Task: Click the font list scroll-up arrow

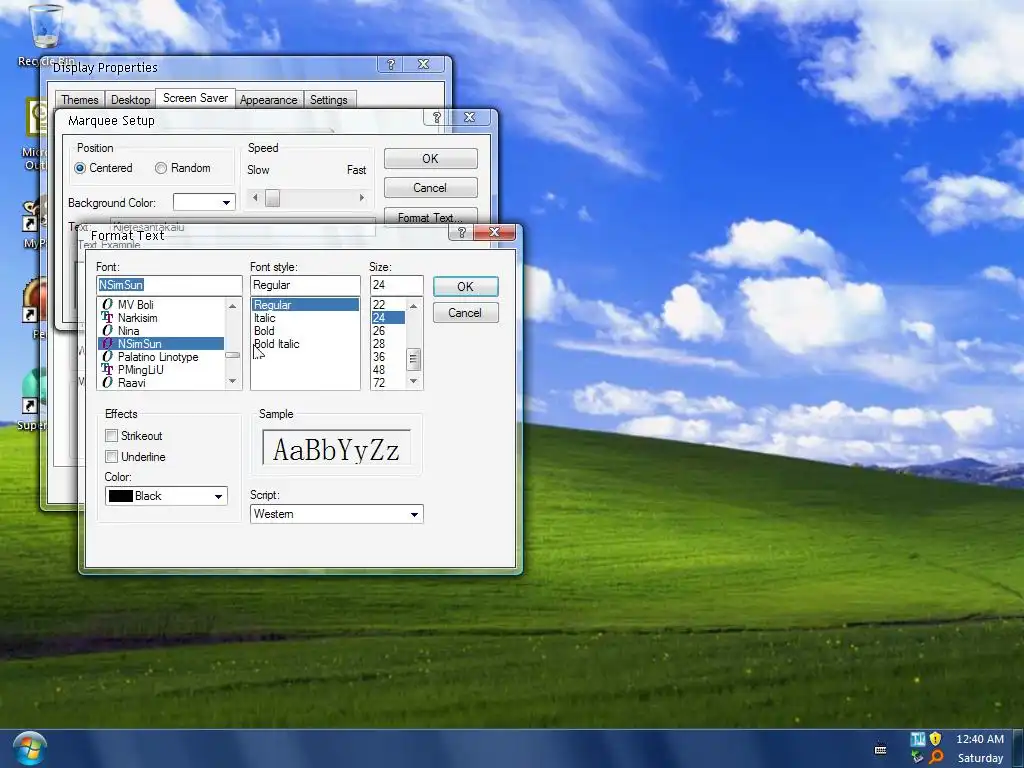Action: pos(232,306)
